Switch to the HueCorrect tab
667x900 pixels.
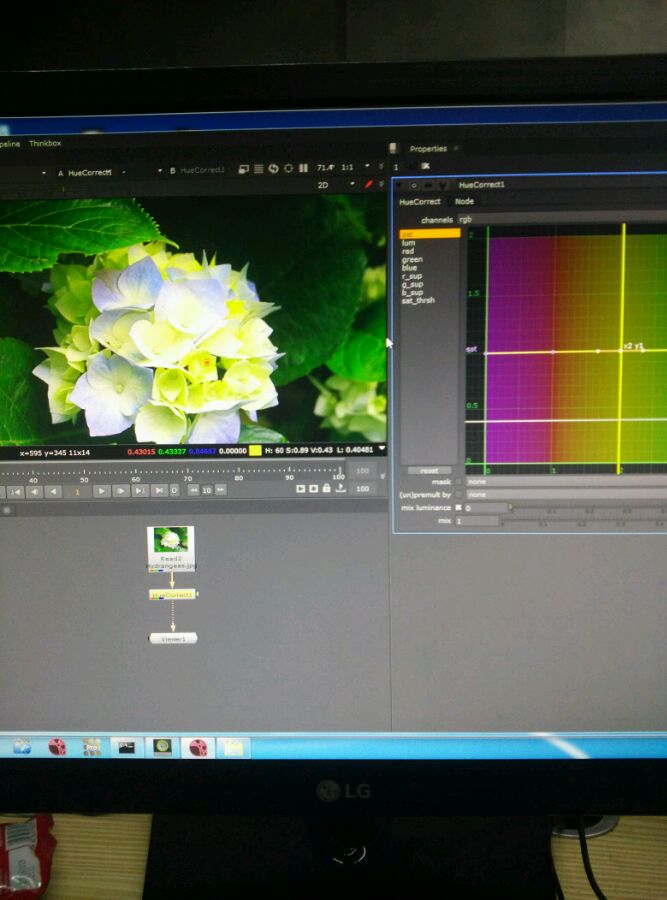pos(420,202)
